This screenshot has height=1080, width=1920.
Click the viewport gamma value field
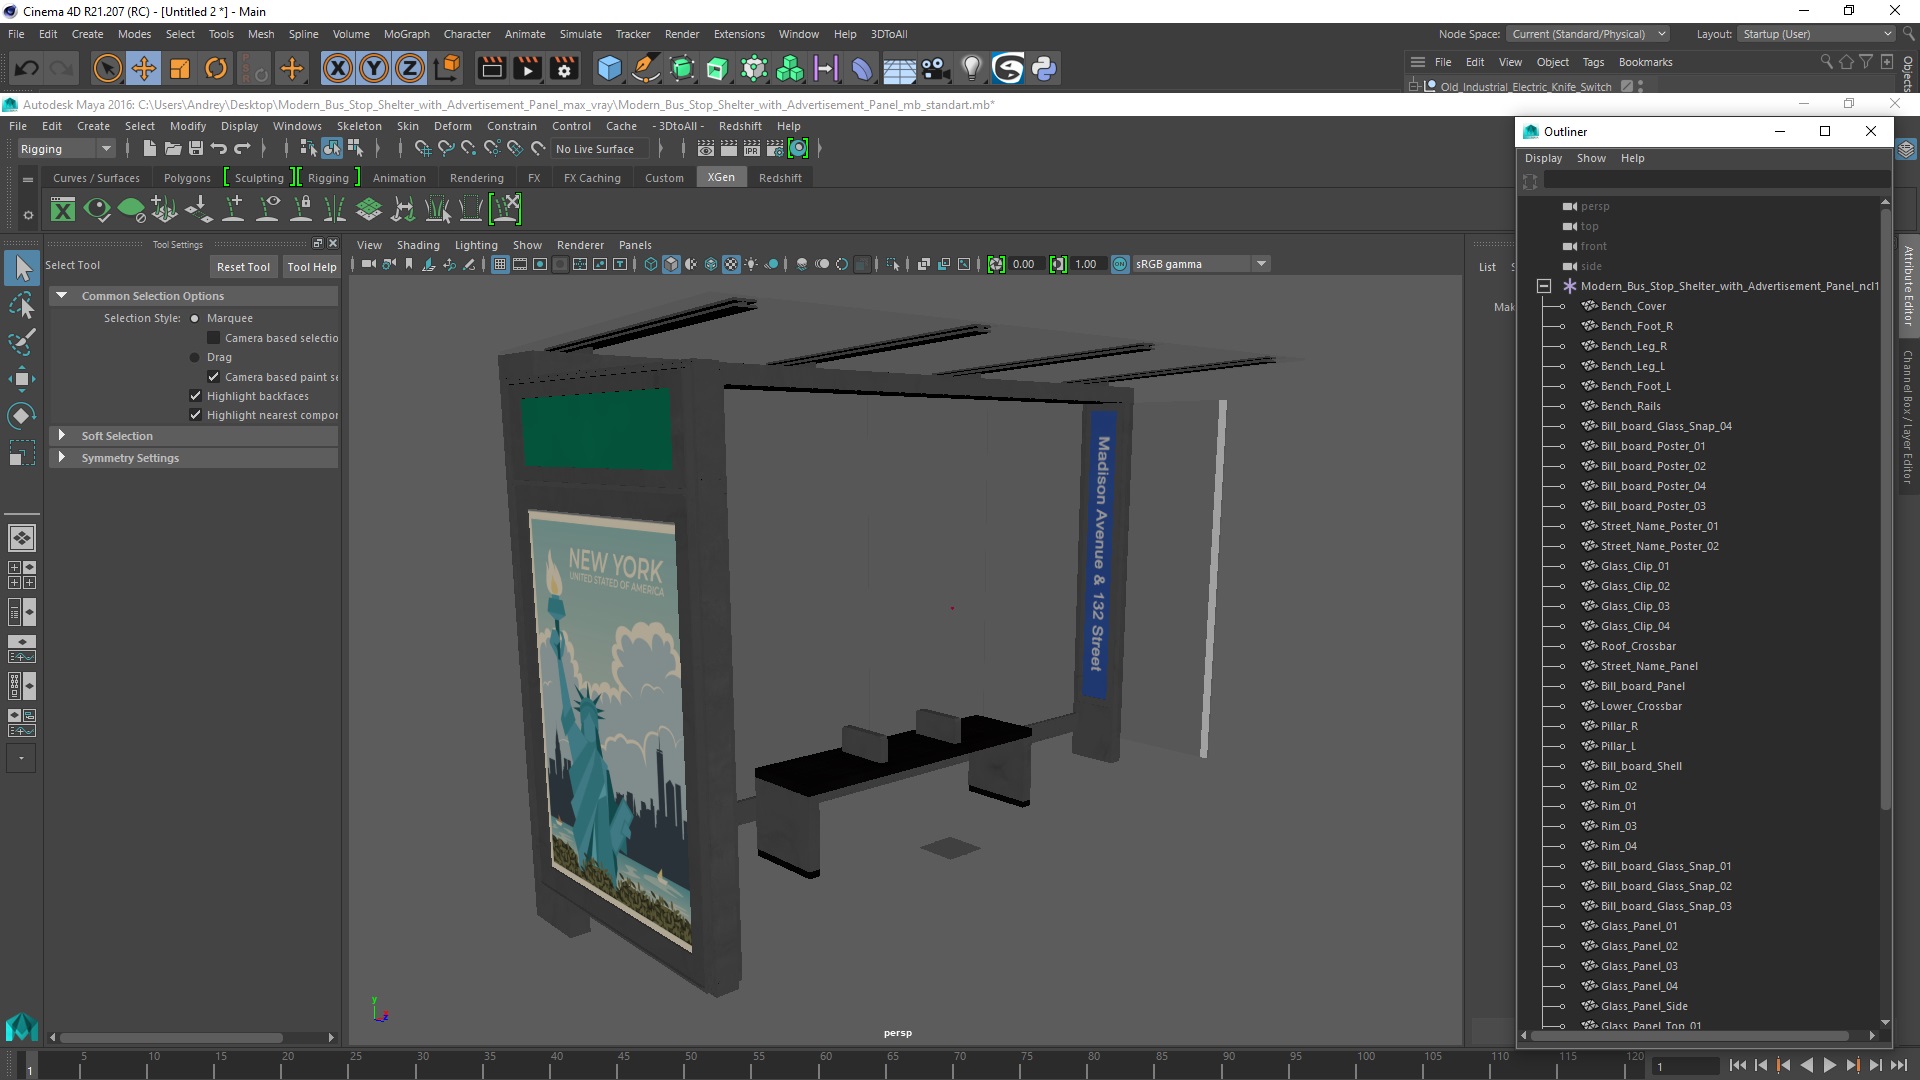point(1085,264)
